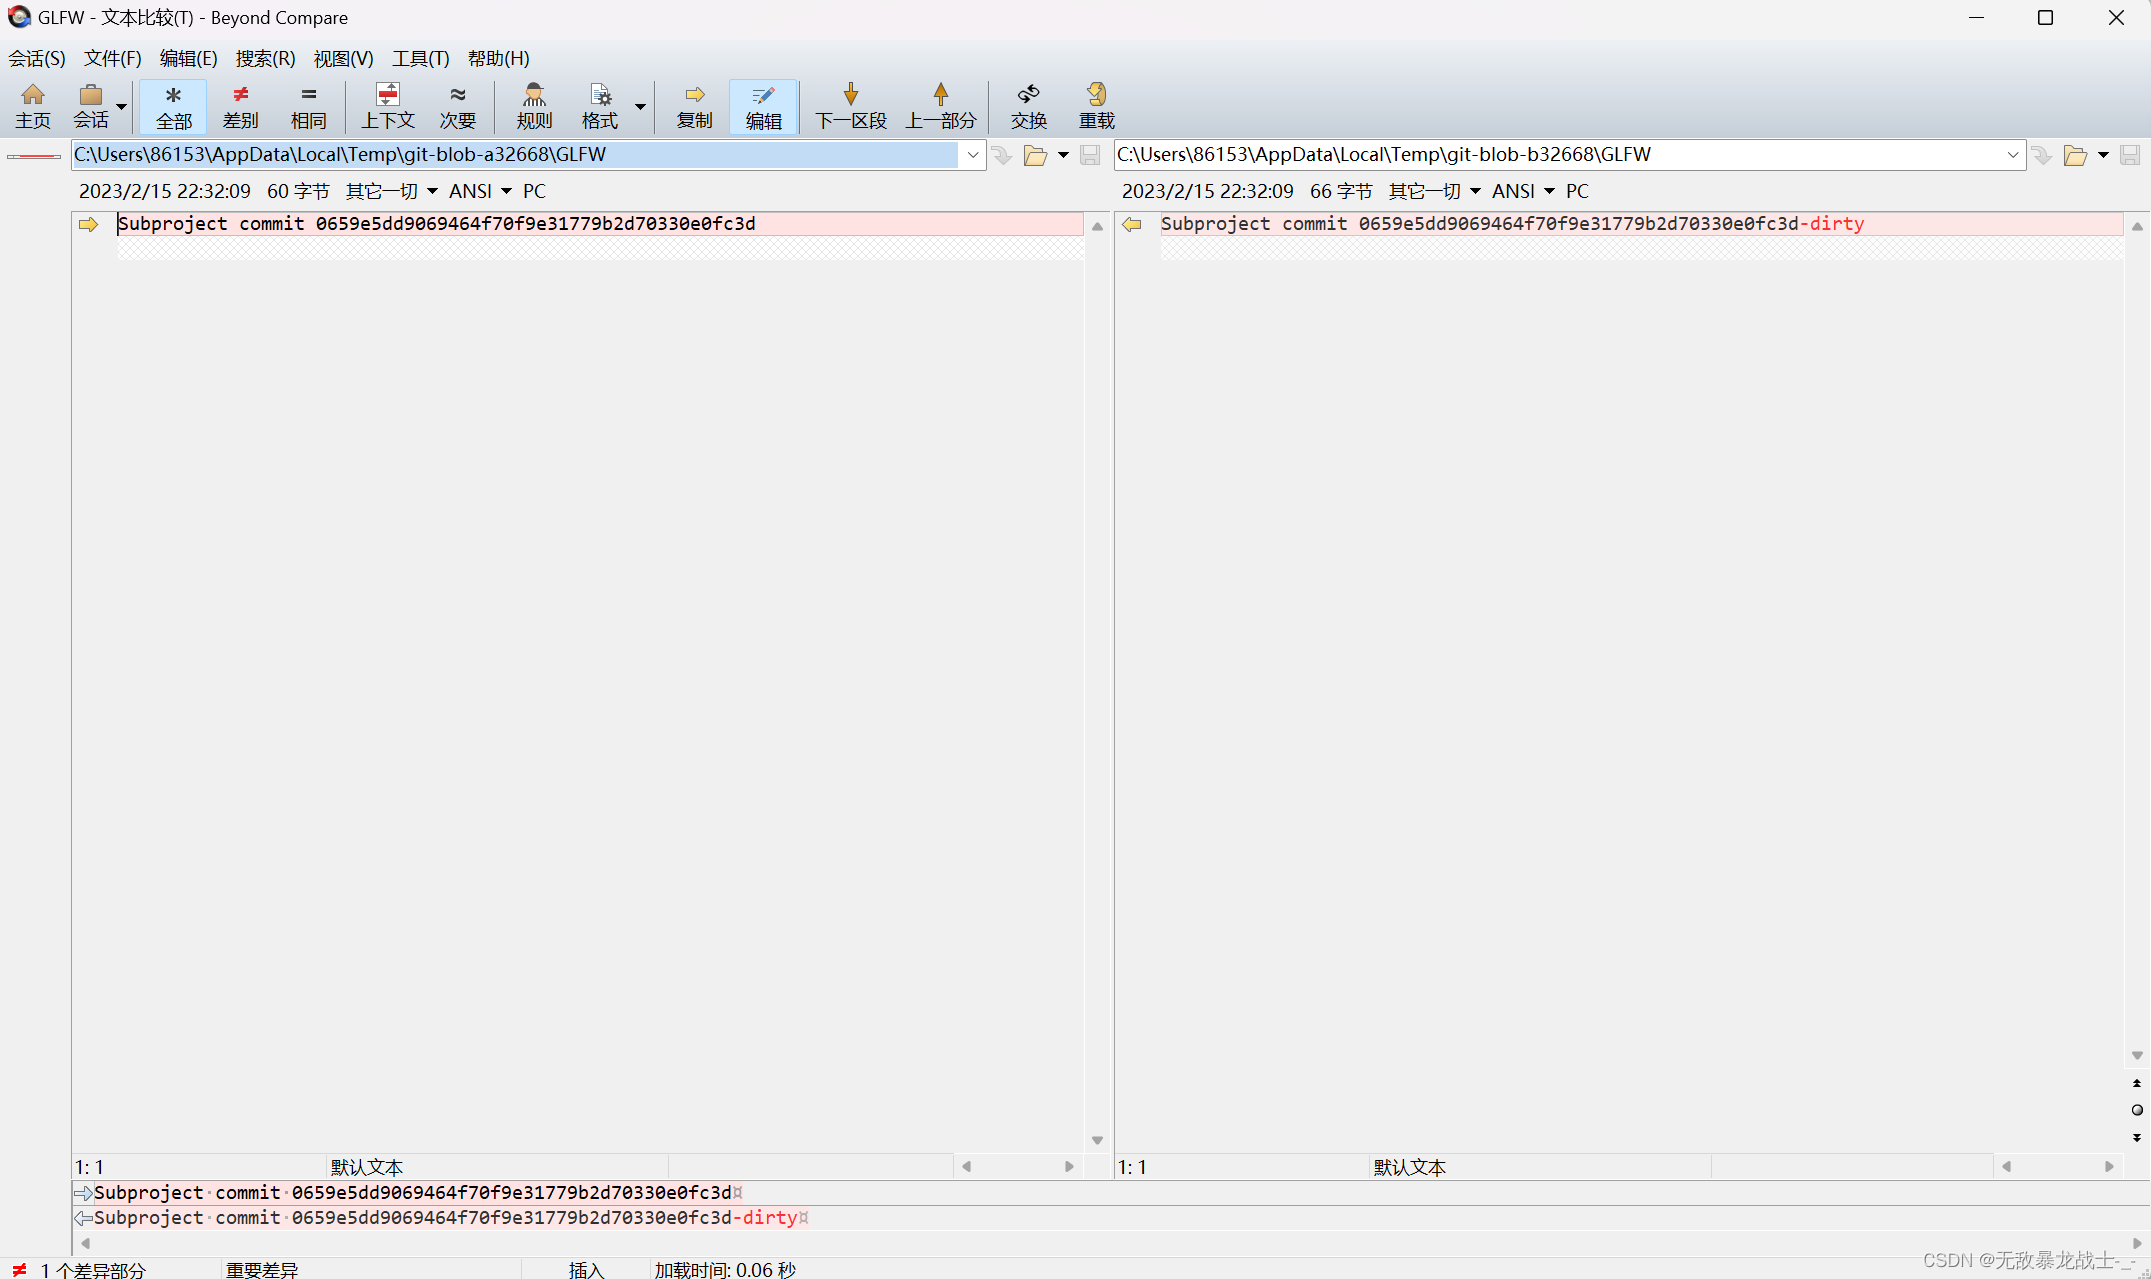Viewport: 2151px width, 1279px height.
Task: Expand the left file path dropdown
Action: [x=972, y=155]
